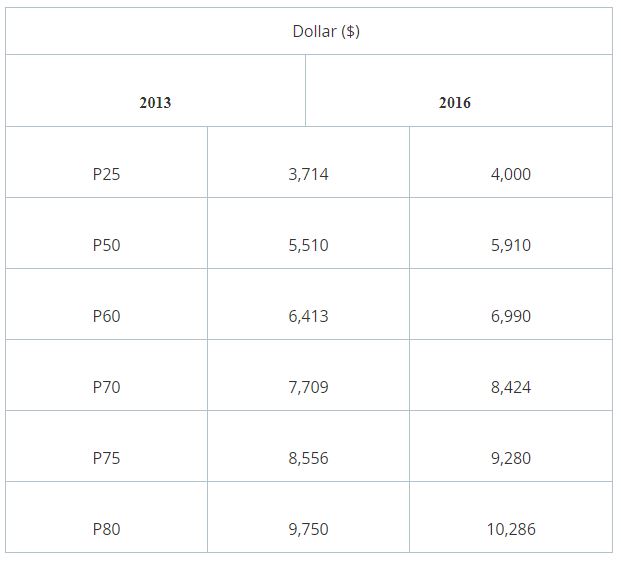Select the 10,286 value cell
Viewport: 621px width, 561px height.
[511, 517]
